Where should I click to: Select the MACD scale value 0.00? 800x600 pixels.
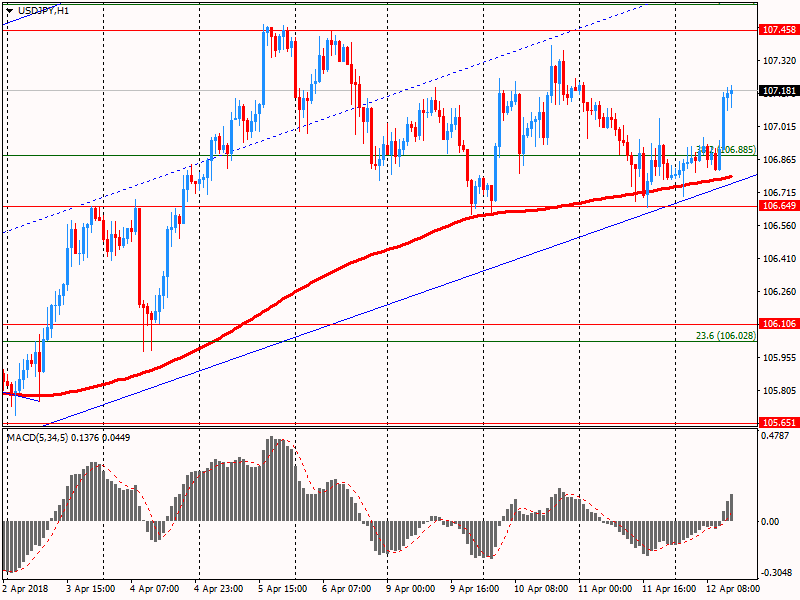pyautogui.click(x=770, y=521)
